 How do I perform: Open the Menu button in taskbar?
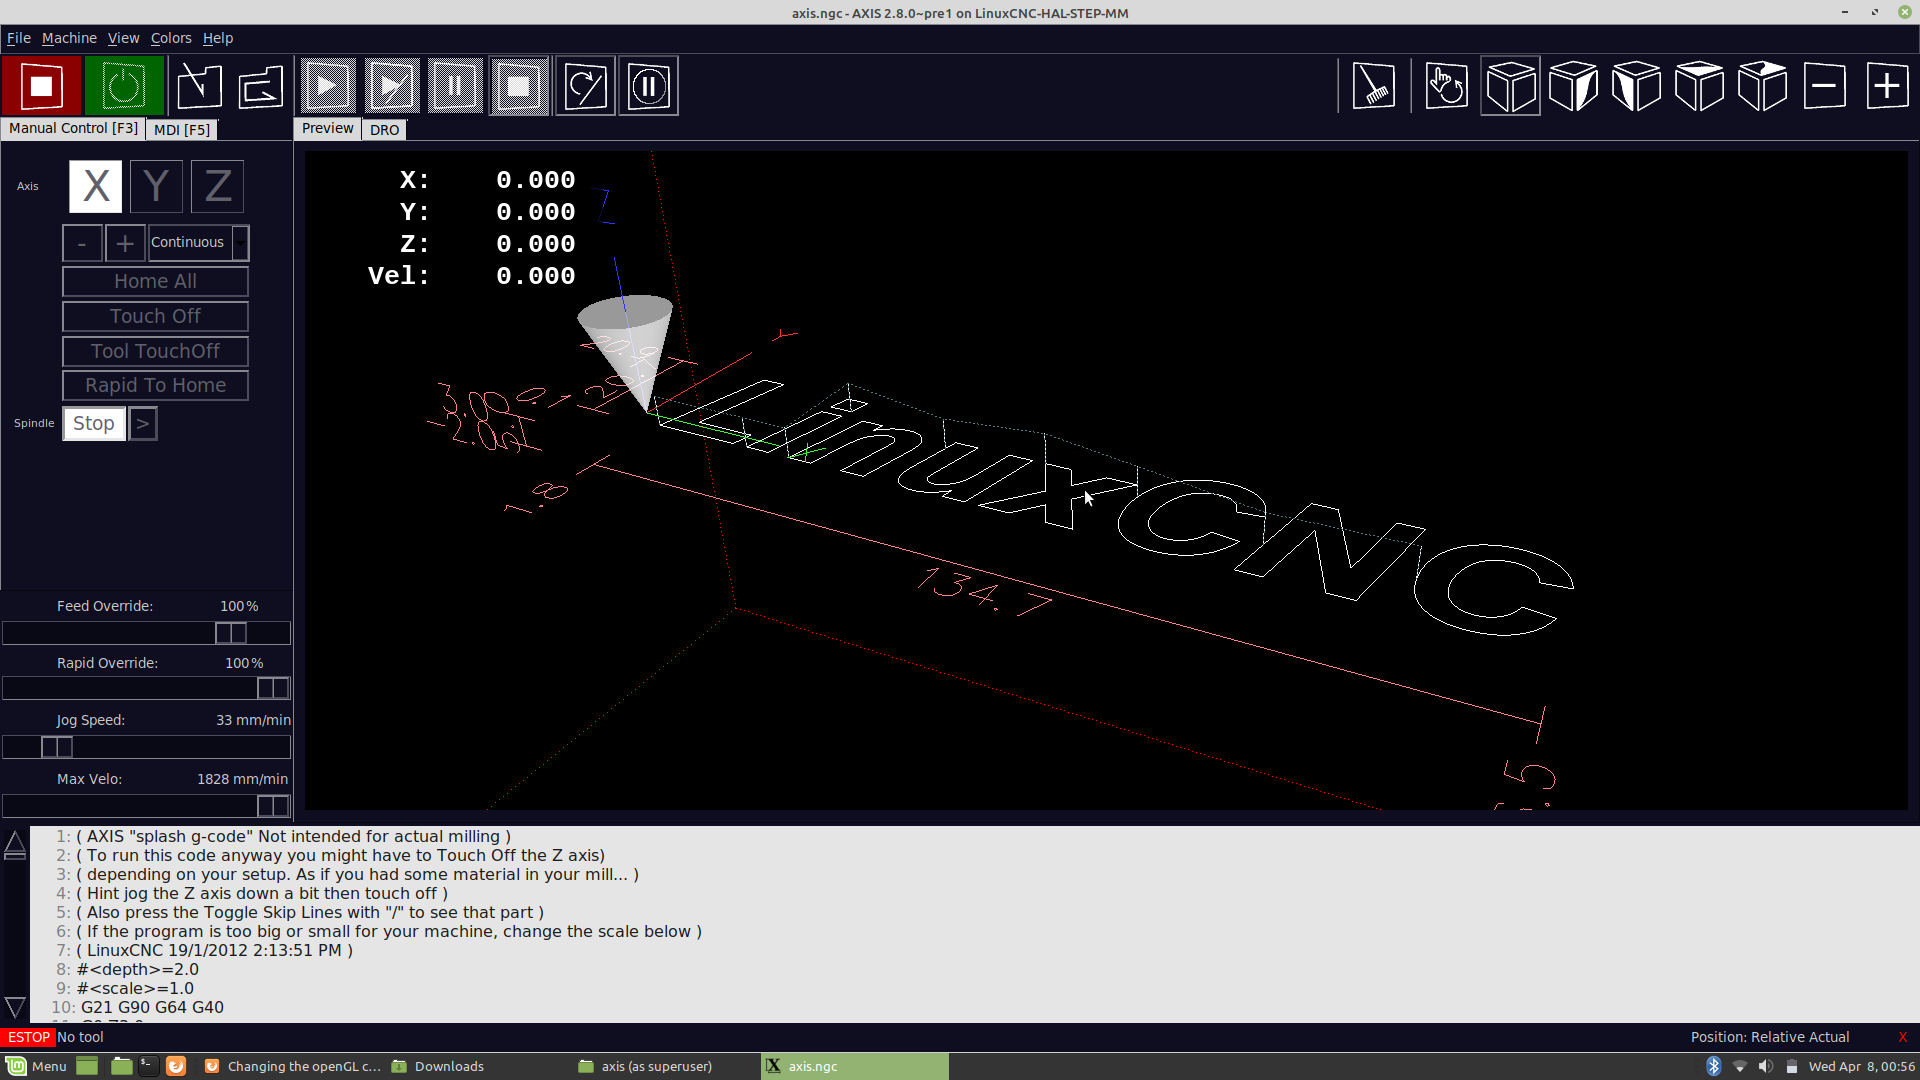coord(37,1066)
